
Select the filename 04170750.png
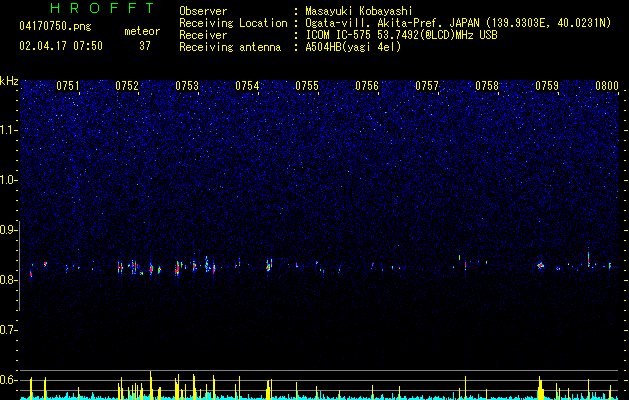[55, 27]
